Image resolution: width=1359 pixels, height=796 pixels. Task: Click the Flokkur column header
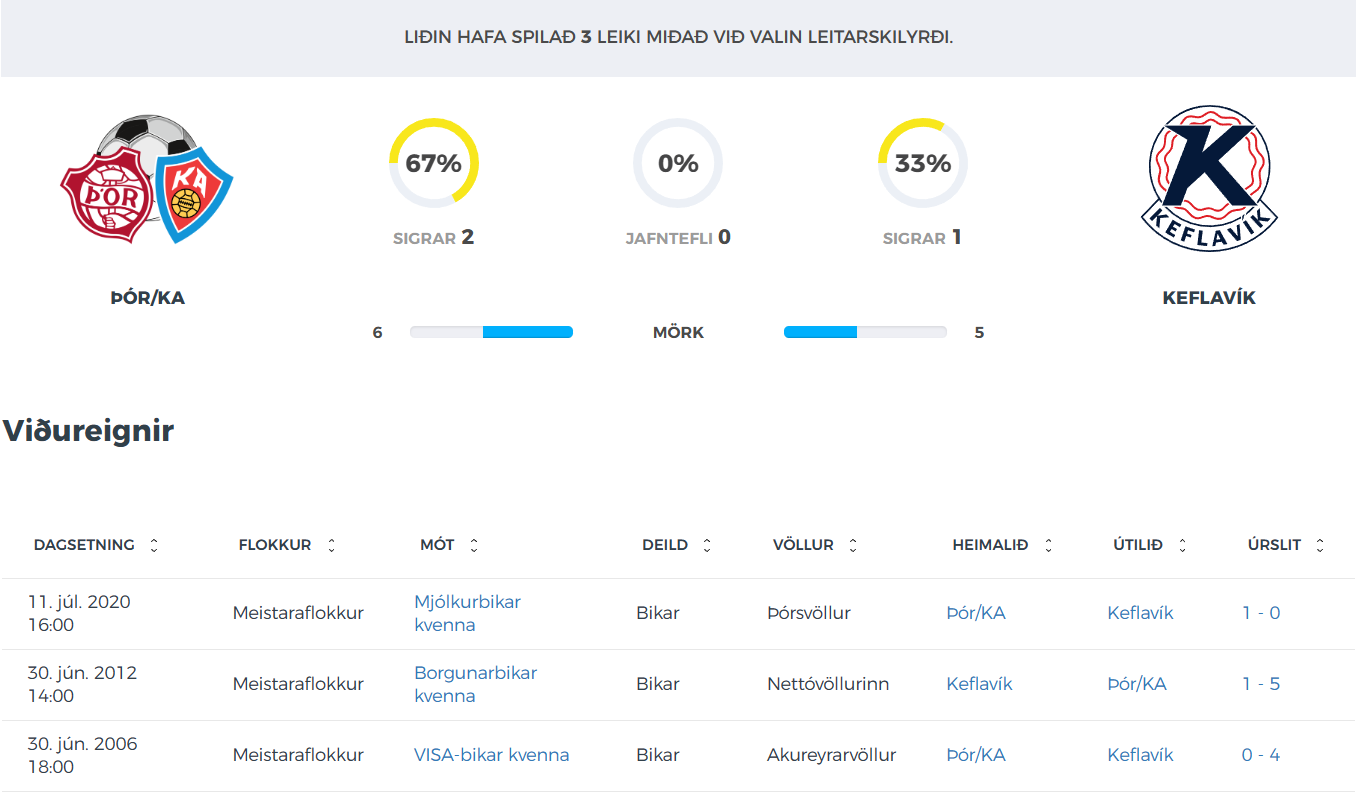pyautogui.click(x=275, y=545)
